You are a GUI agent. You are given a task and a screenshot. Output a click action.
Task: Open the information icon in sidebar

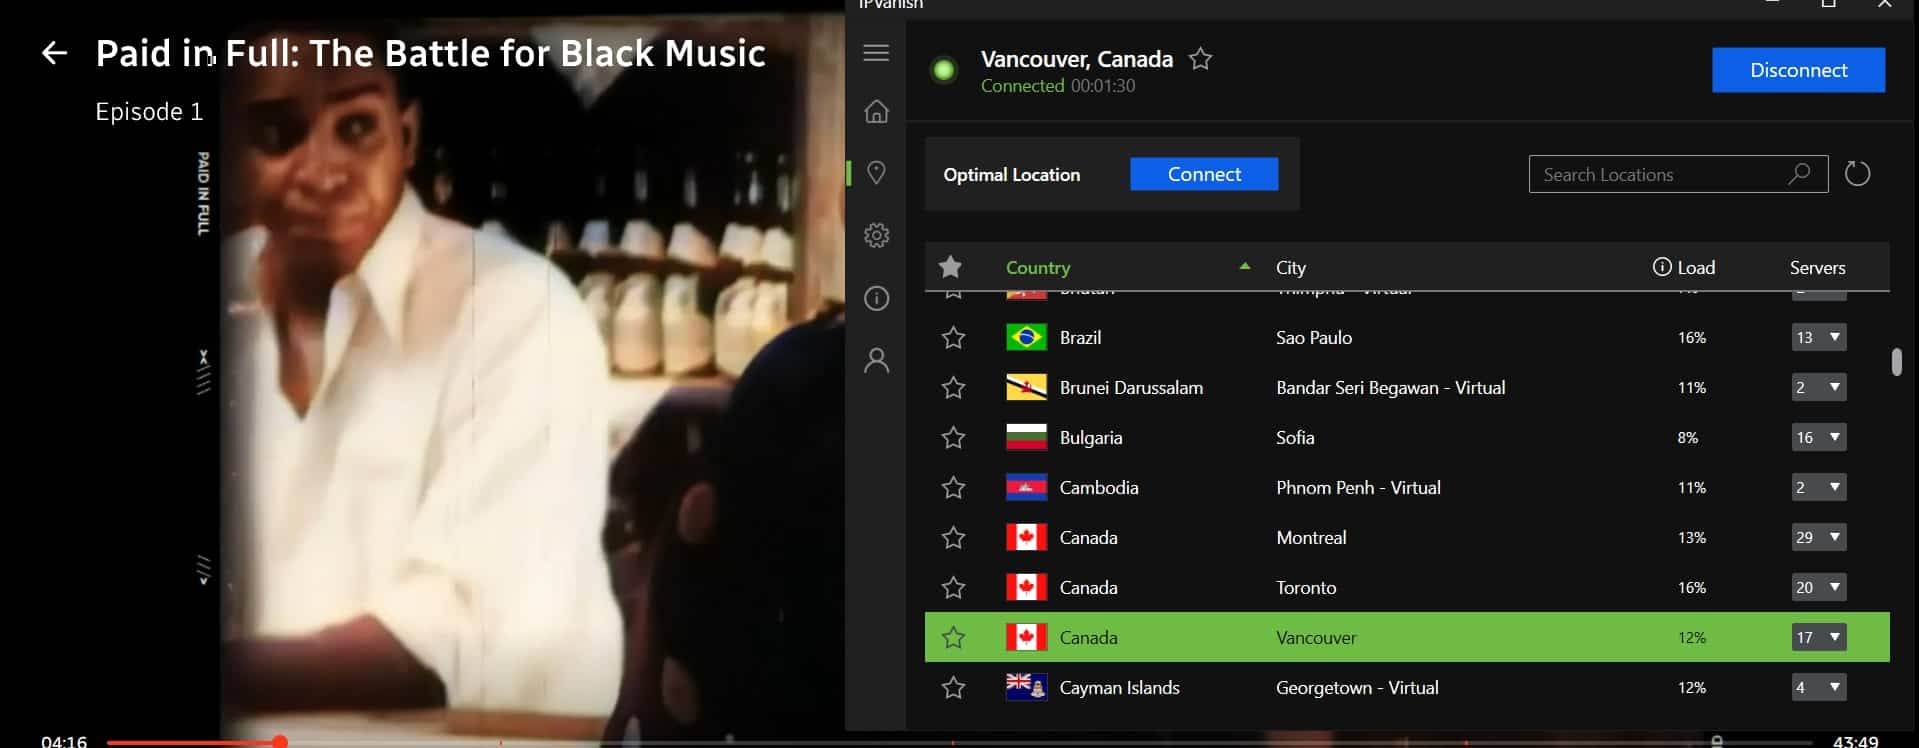point(876,298)
